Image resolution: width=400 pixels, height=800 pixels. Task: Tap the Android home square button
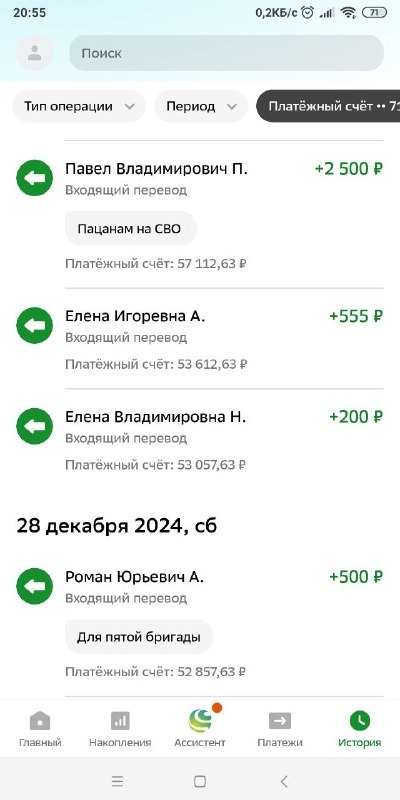pyautogui.click(x=200, y=781)
